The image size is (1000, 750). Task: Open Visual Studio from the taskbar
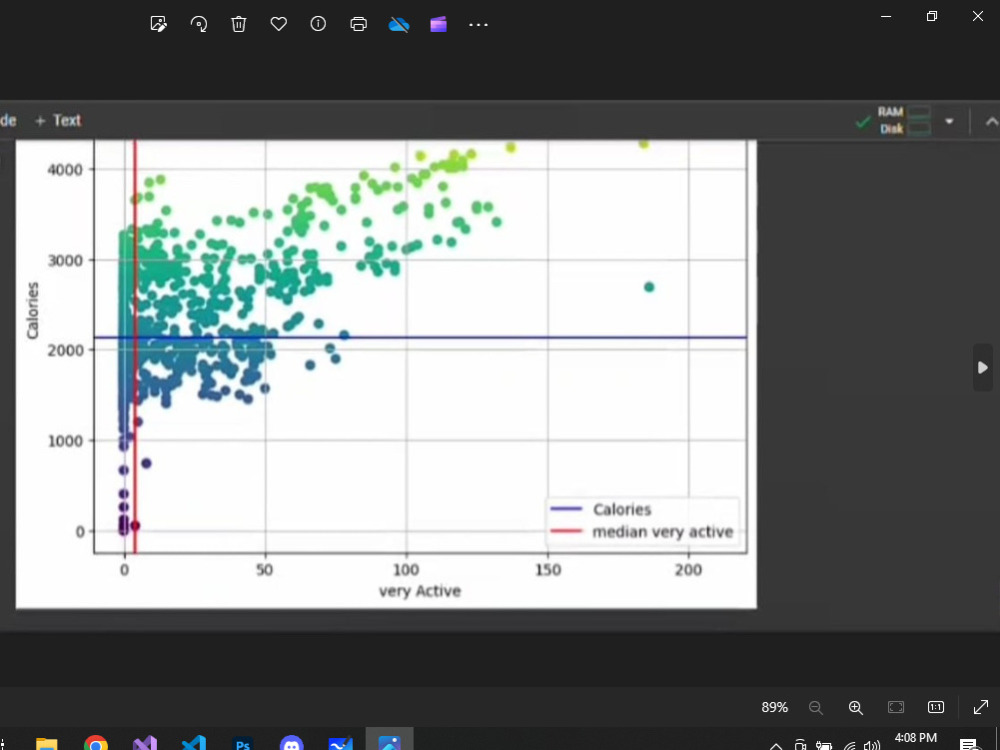pyautogui.click(x=145, y=742)
